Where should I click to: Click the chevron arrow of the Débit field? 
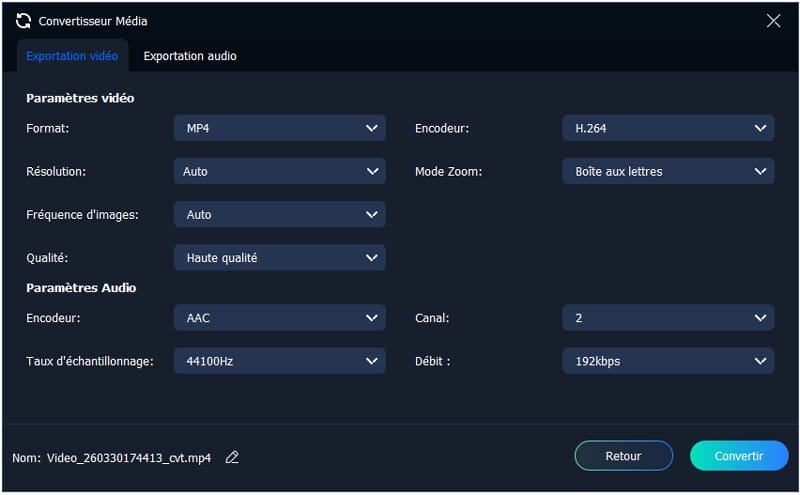point(759,361)
